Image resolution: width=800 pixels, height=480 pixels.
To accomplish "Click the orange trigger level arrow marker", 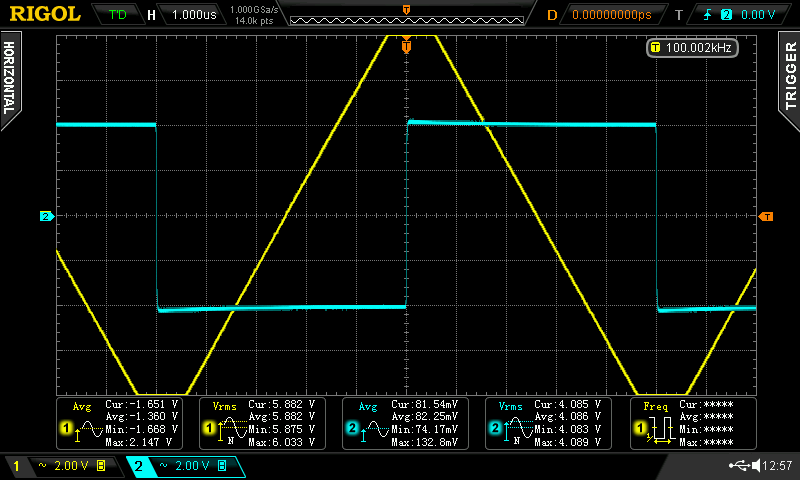I will [766, 216].
